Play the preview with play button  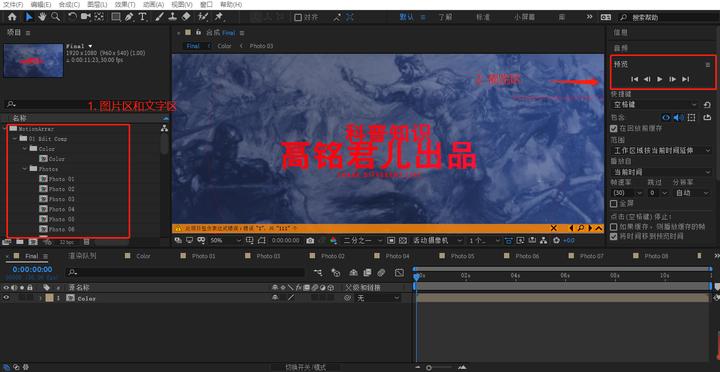[659, 79]
